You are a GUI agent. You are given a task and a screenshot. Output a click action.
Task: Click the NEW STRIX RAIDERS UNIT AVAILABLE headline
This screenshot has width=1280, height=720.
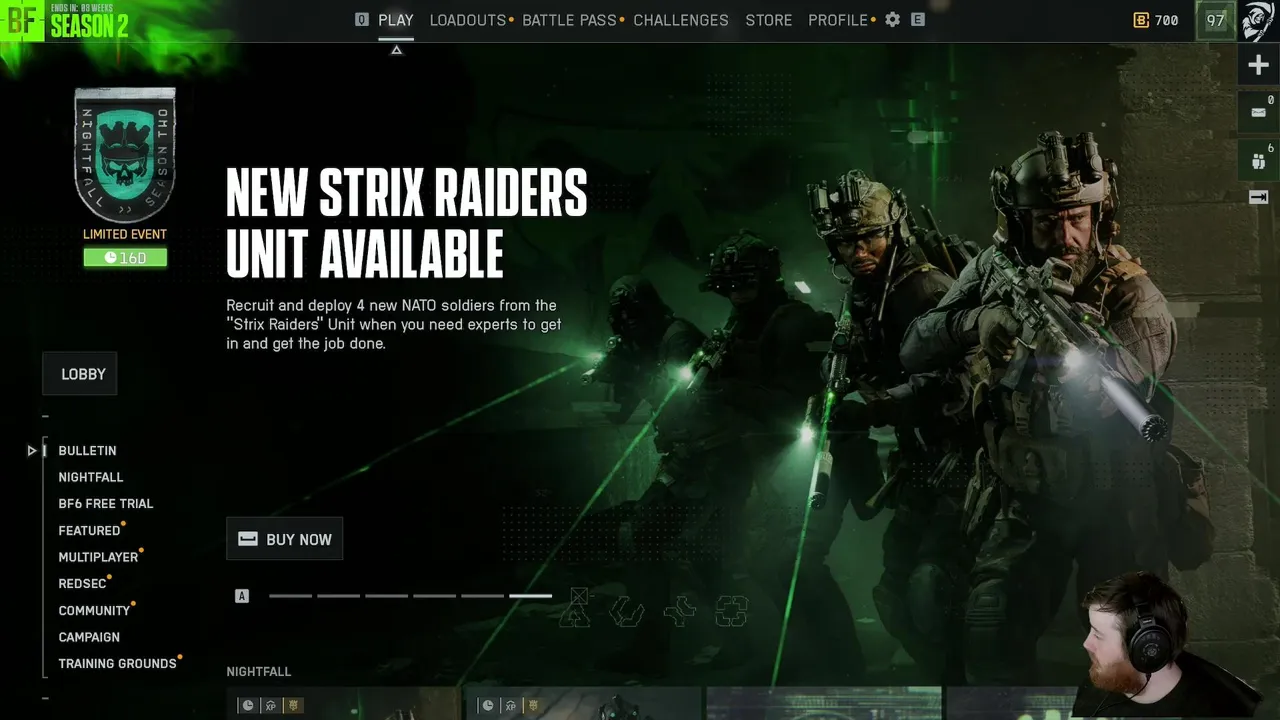tap(406, 223)
